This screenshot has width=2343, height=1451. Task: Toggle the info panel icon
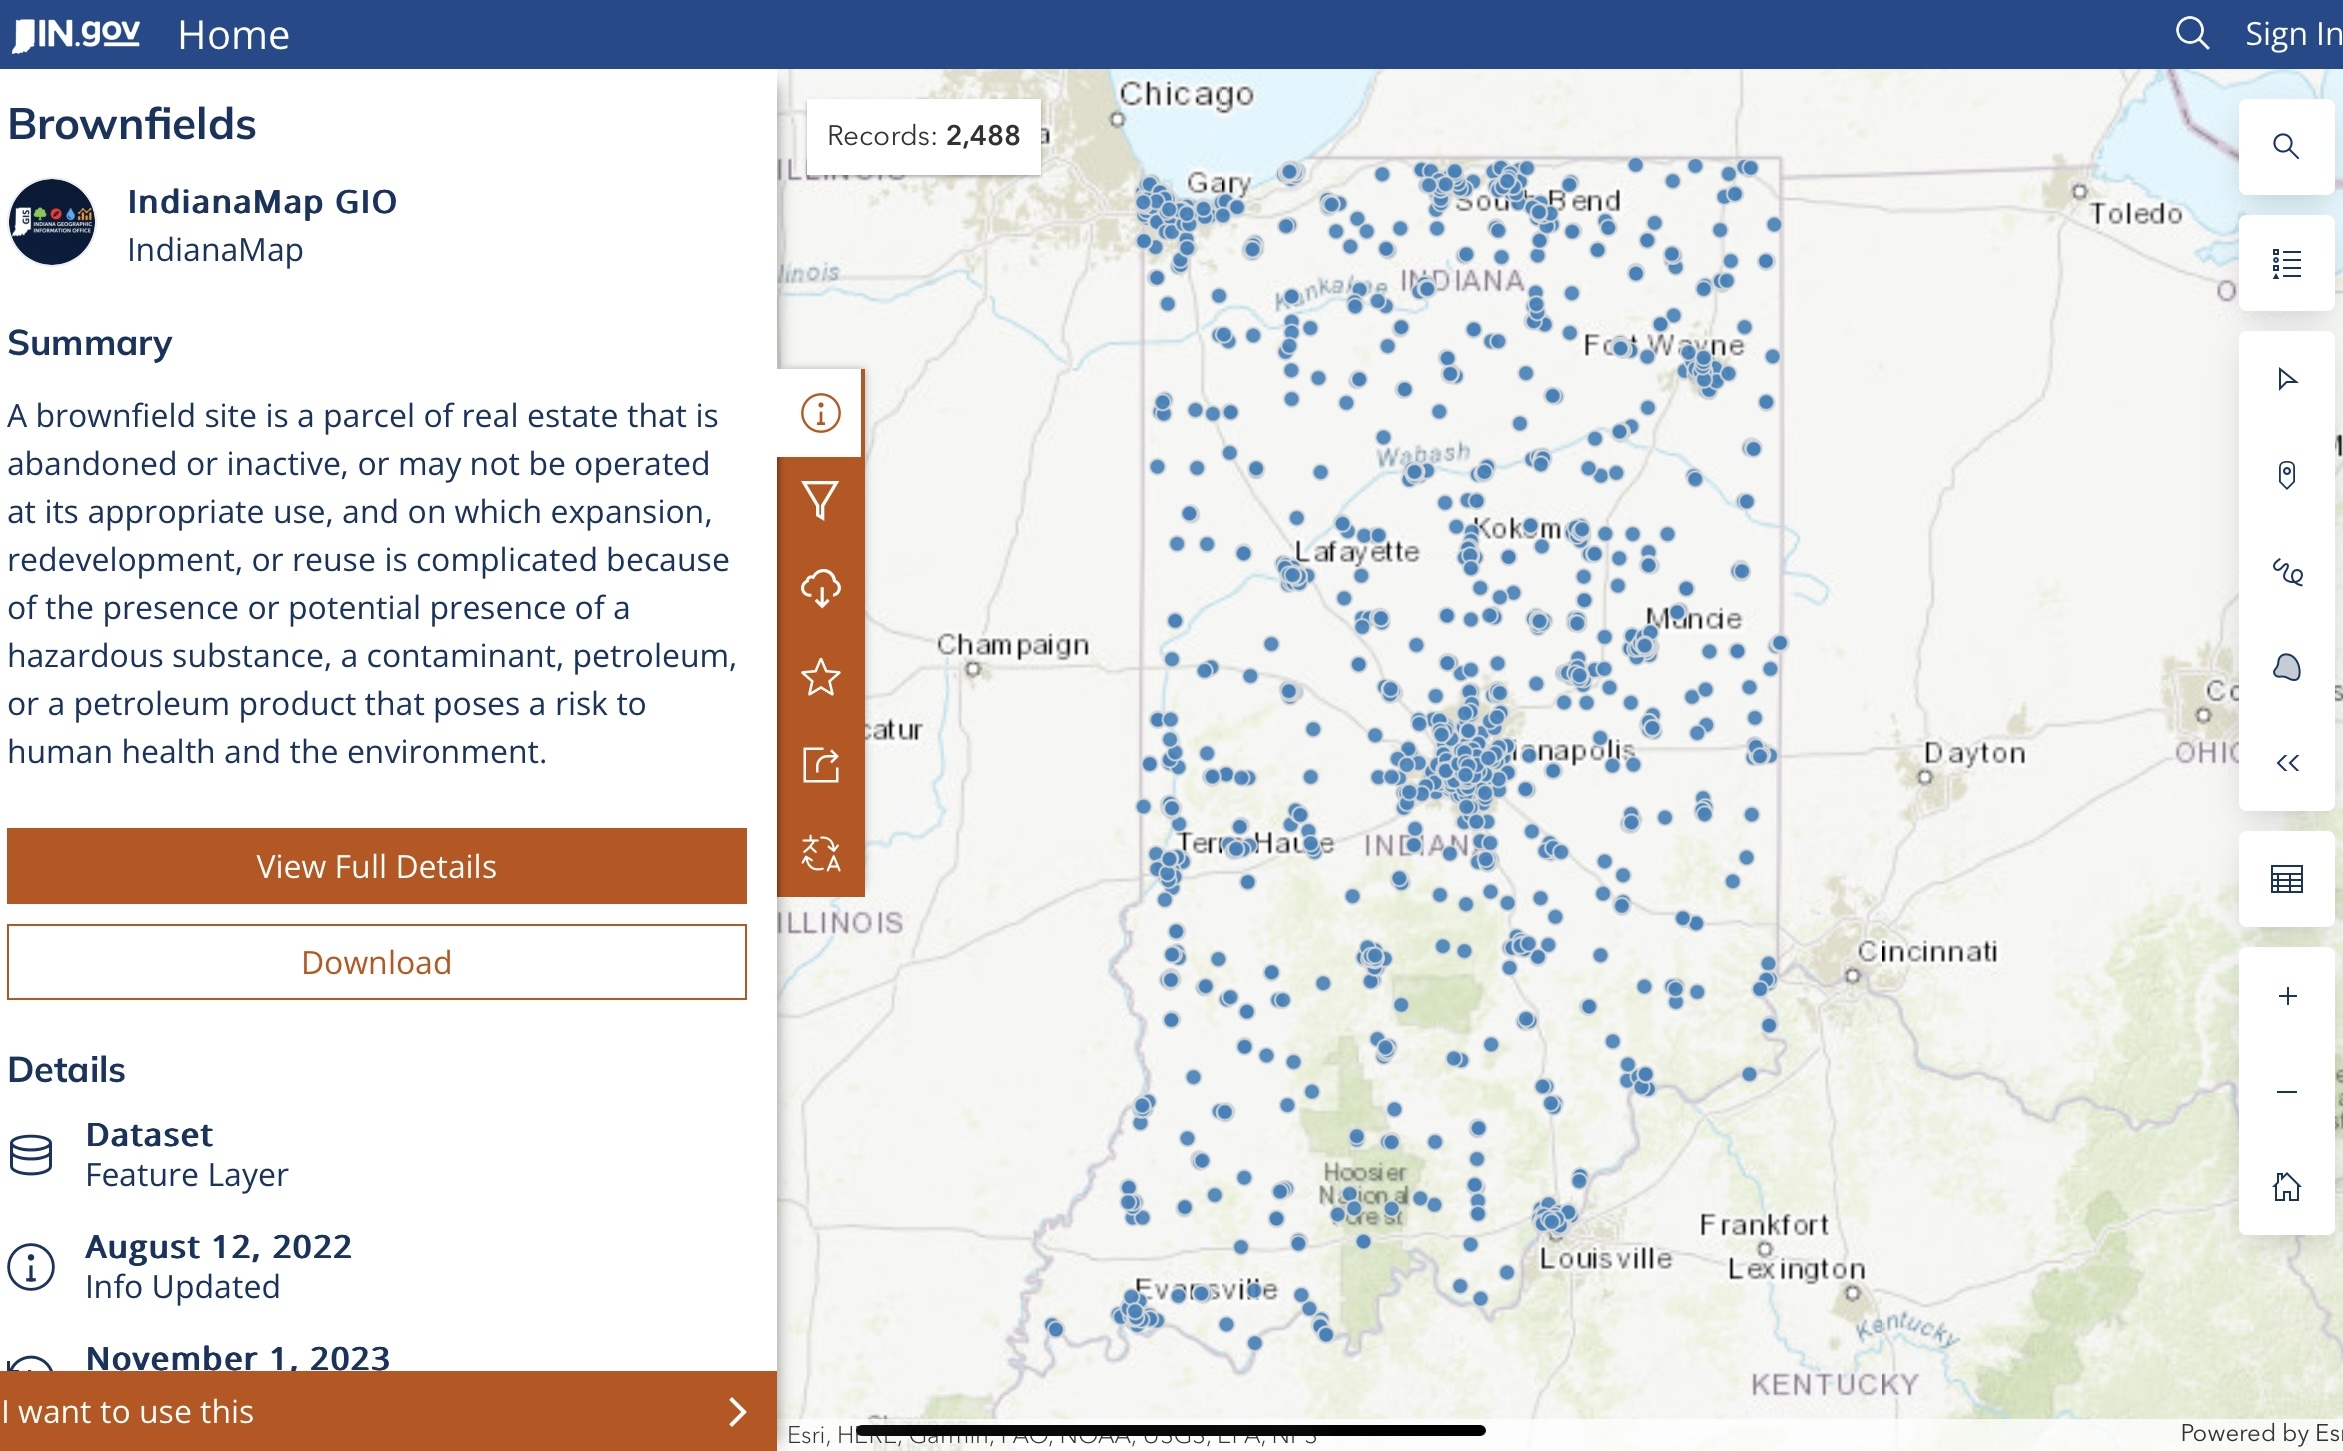[820, 413]
